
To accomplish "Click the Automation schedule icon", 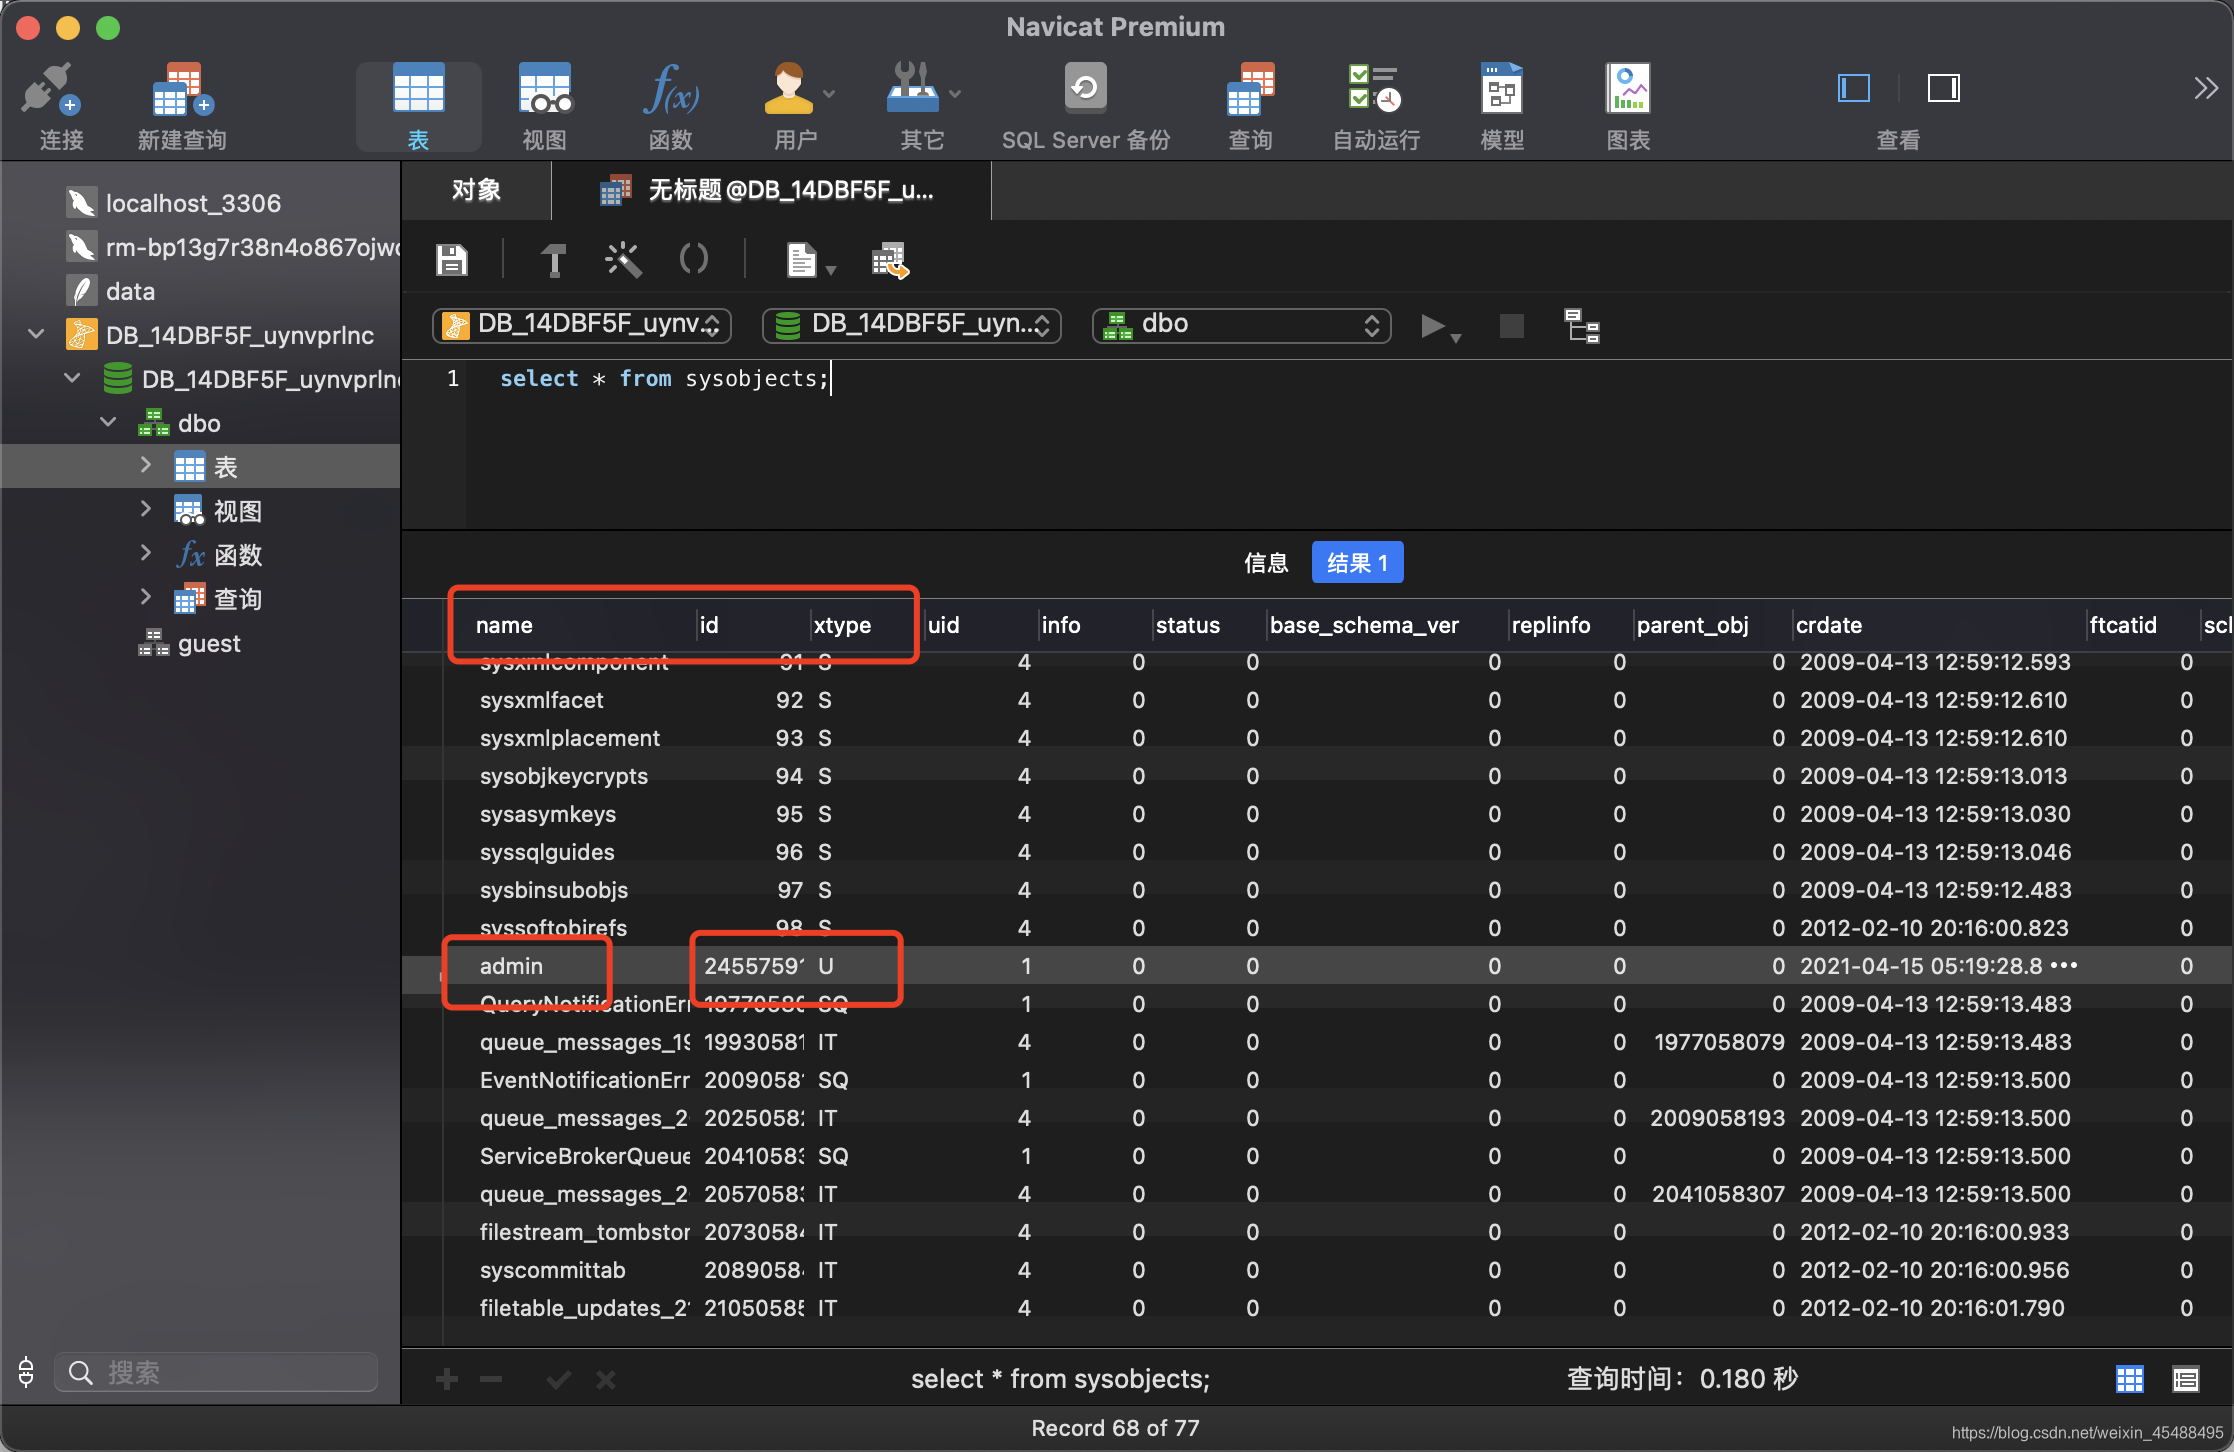I will [x=1375, y=92].
